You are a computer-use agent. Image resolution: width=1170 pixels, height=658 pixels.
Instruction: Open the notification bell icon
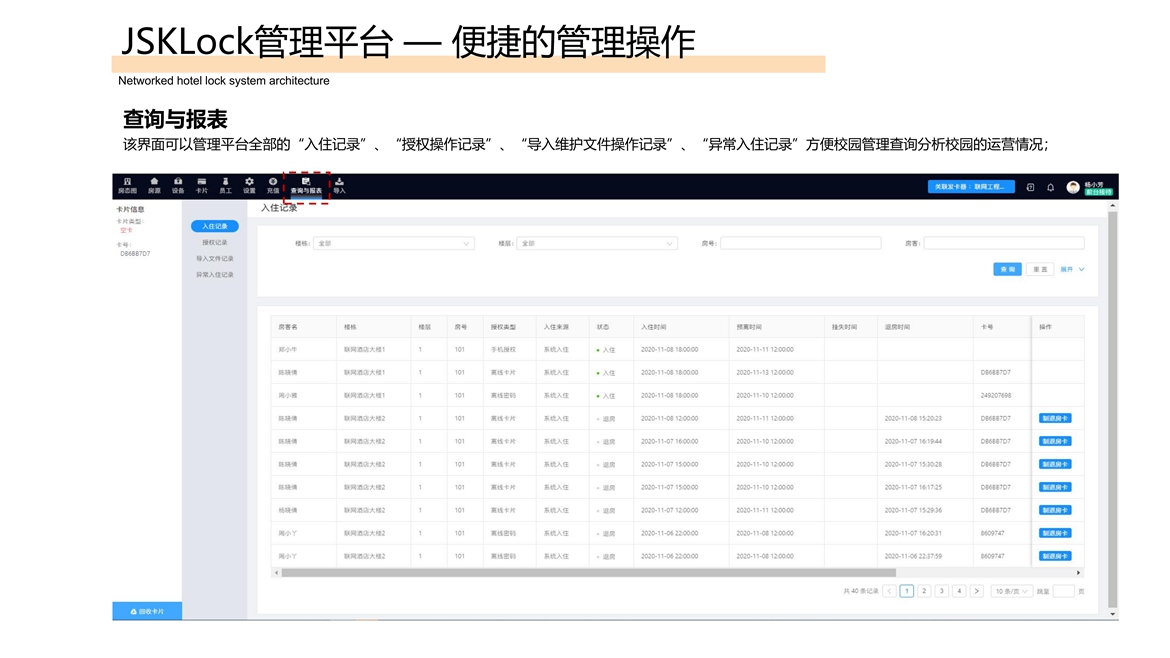[1051, 187]
